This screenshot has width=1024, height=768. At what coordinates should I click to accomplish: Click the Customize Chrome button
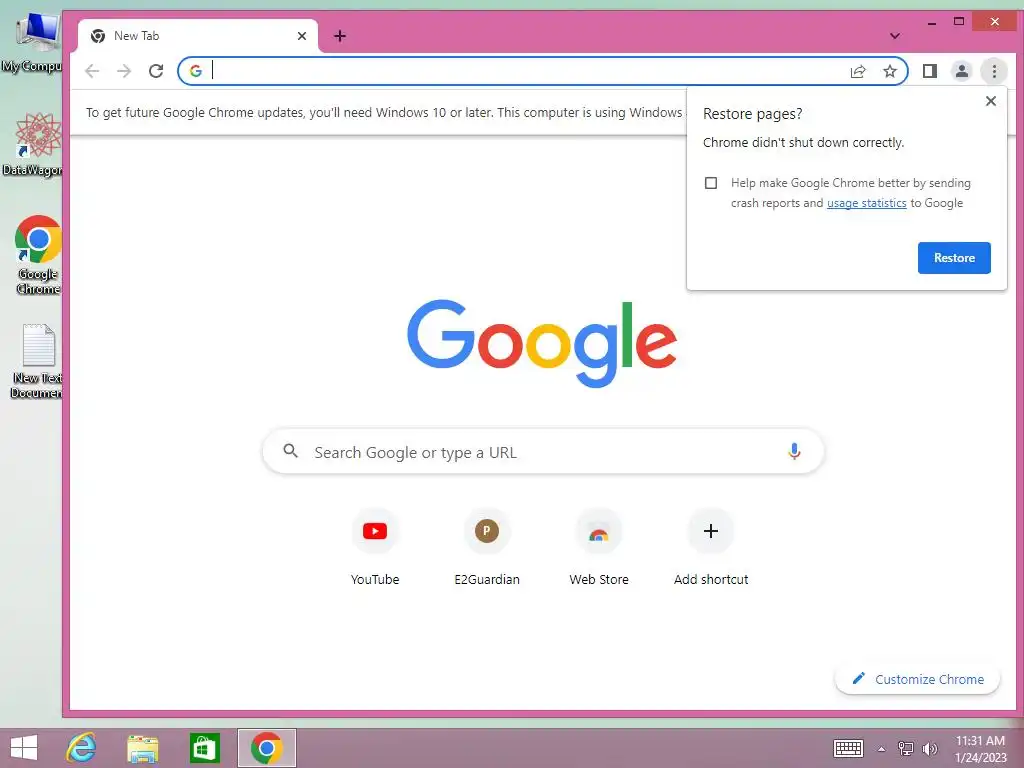click(918, 679)
